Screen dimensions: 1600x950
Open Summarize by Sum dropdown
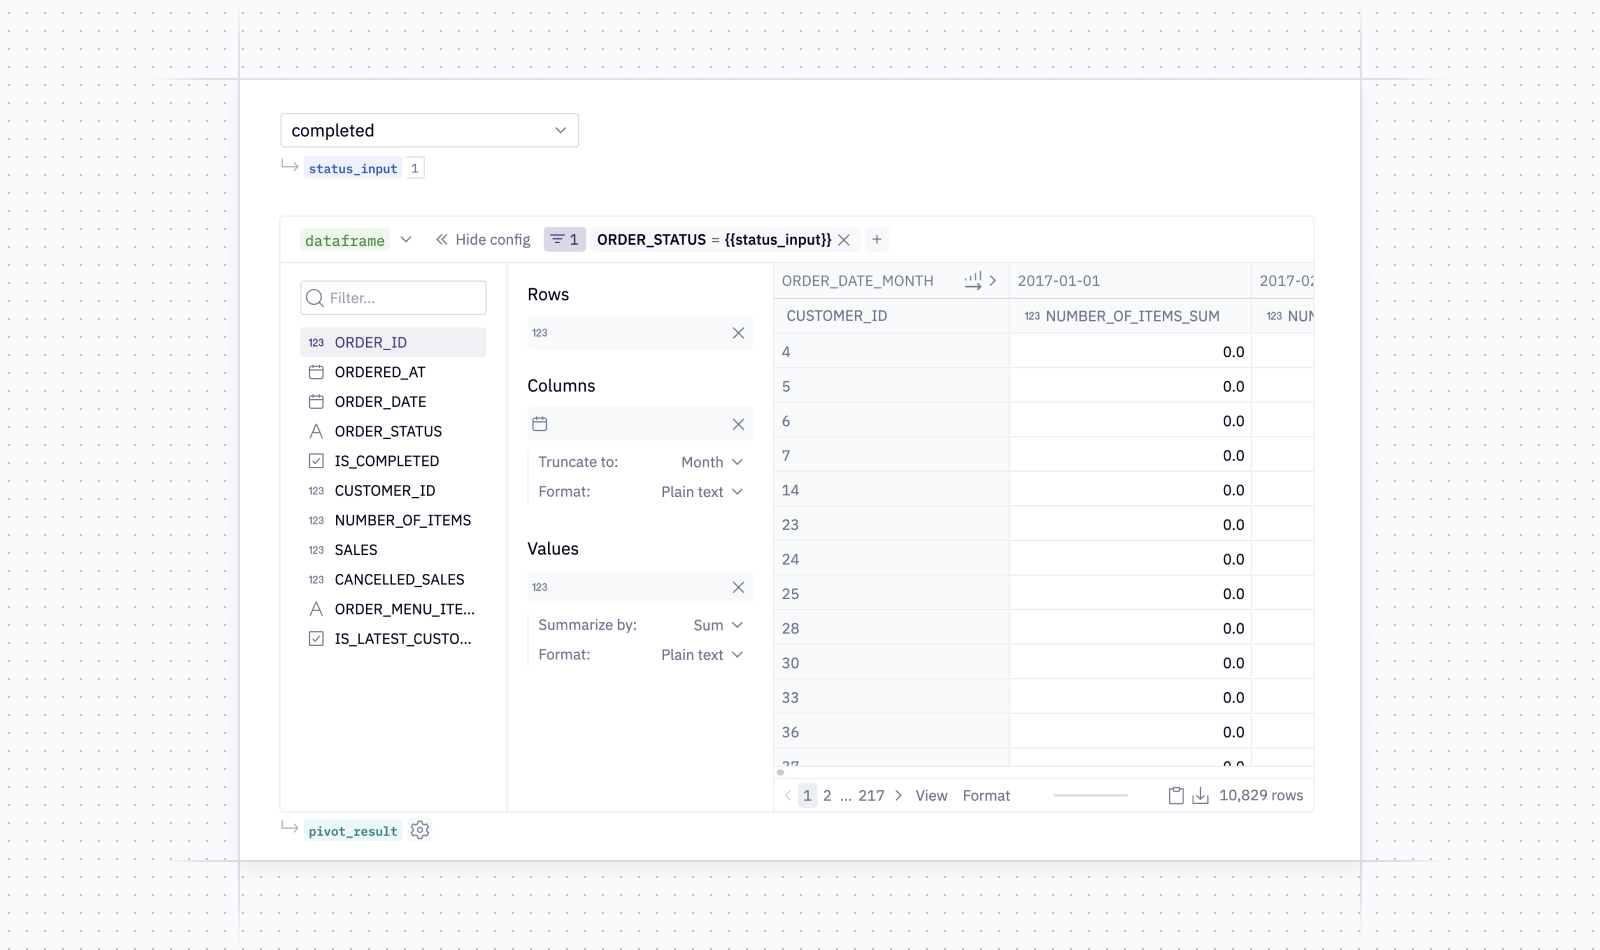(x=718, y=625)
